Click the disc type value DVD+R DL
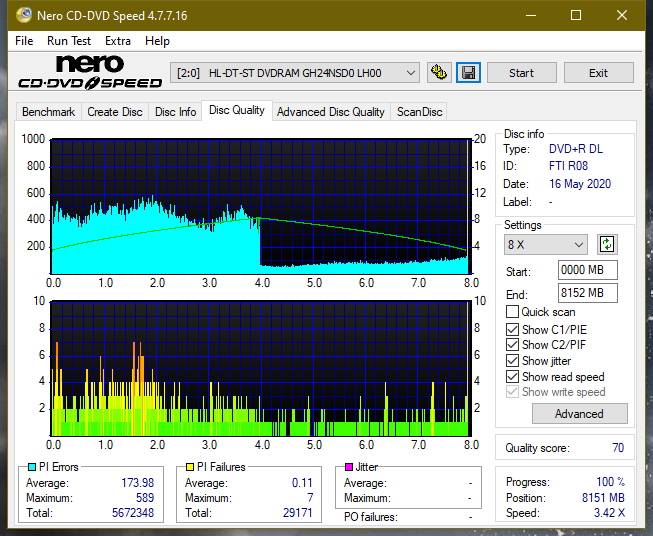This screenshot has width=653, height=536. (576, 149)
